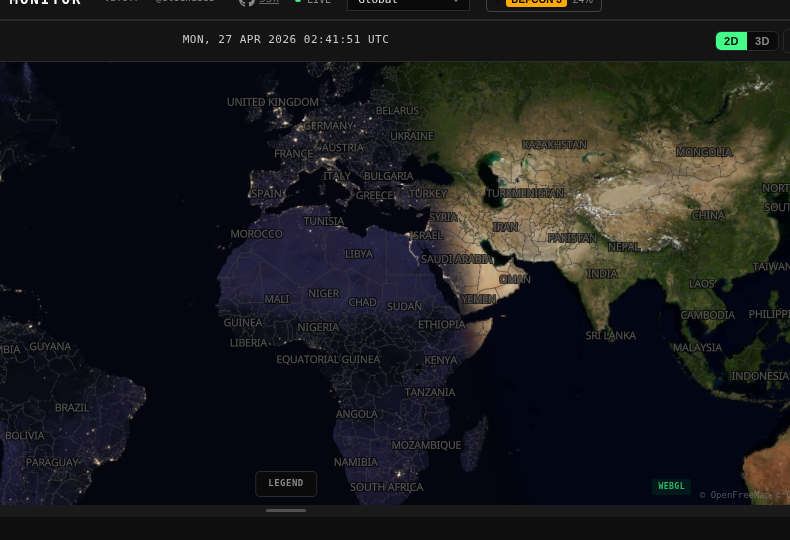Click the PARAGUAY map label

pos(52,462)
